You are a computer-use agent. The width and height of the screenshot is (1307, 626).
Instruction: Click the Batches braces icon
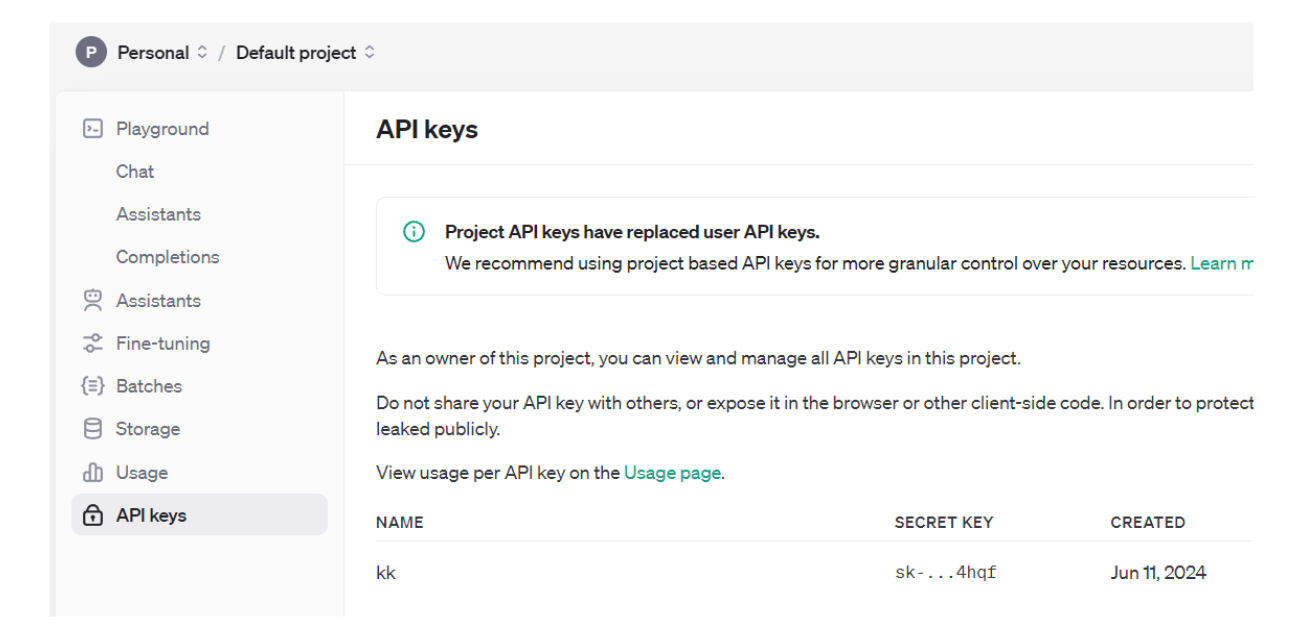tap(92, 386)
